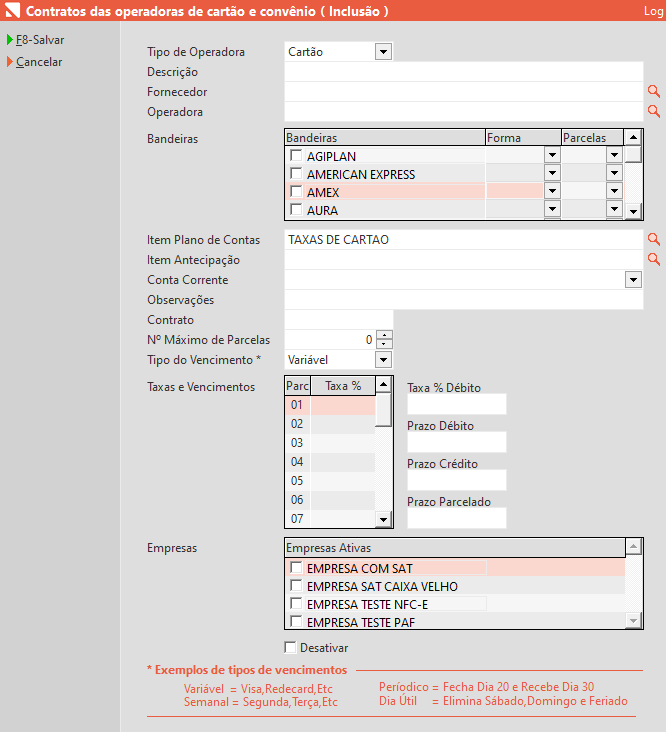Screen dimensions: 666x732
Task: Select the EMPRESA COM SAT checkbox
Action: [296, 567]
